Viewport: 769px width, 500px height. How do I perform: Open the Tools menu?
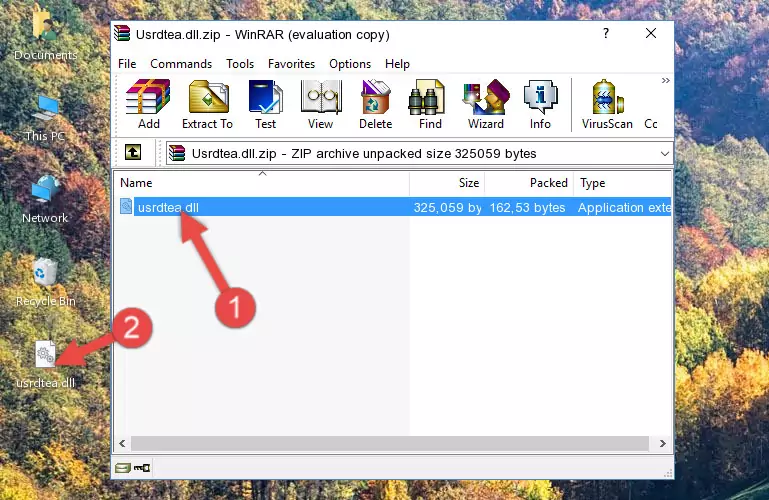pyautogui.click(x=240, y=64)
